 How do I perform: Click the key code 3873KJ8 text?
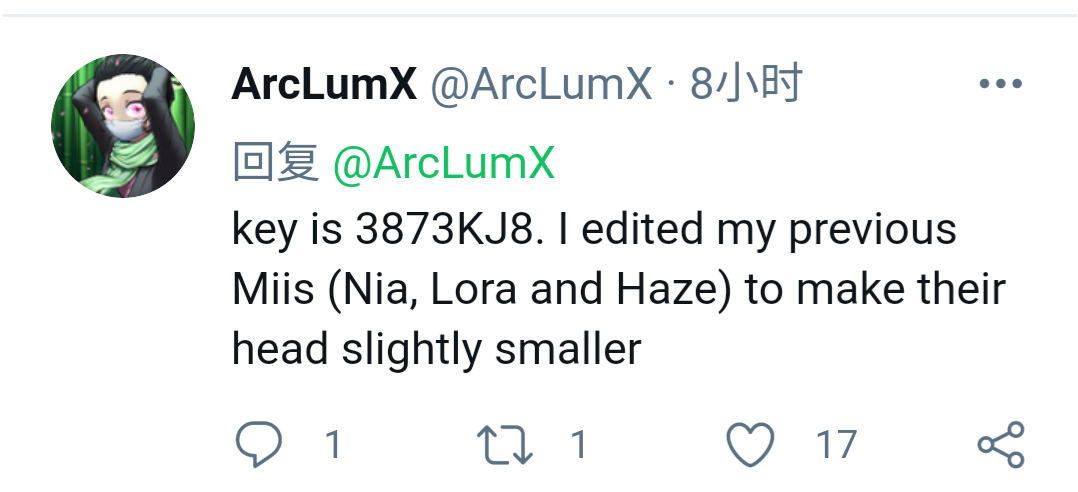tap(449, 230)
